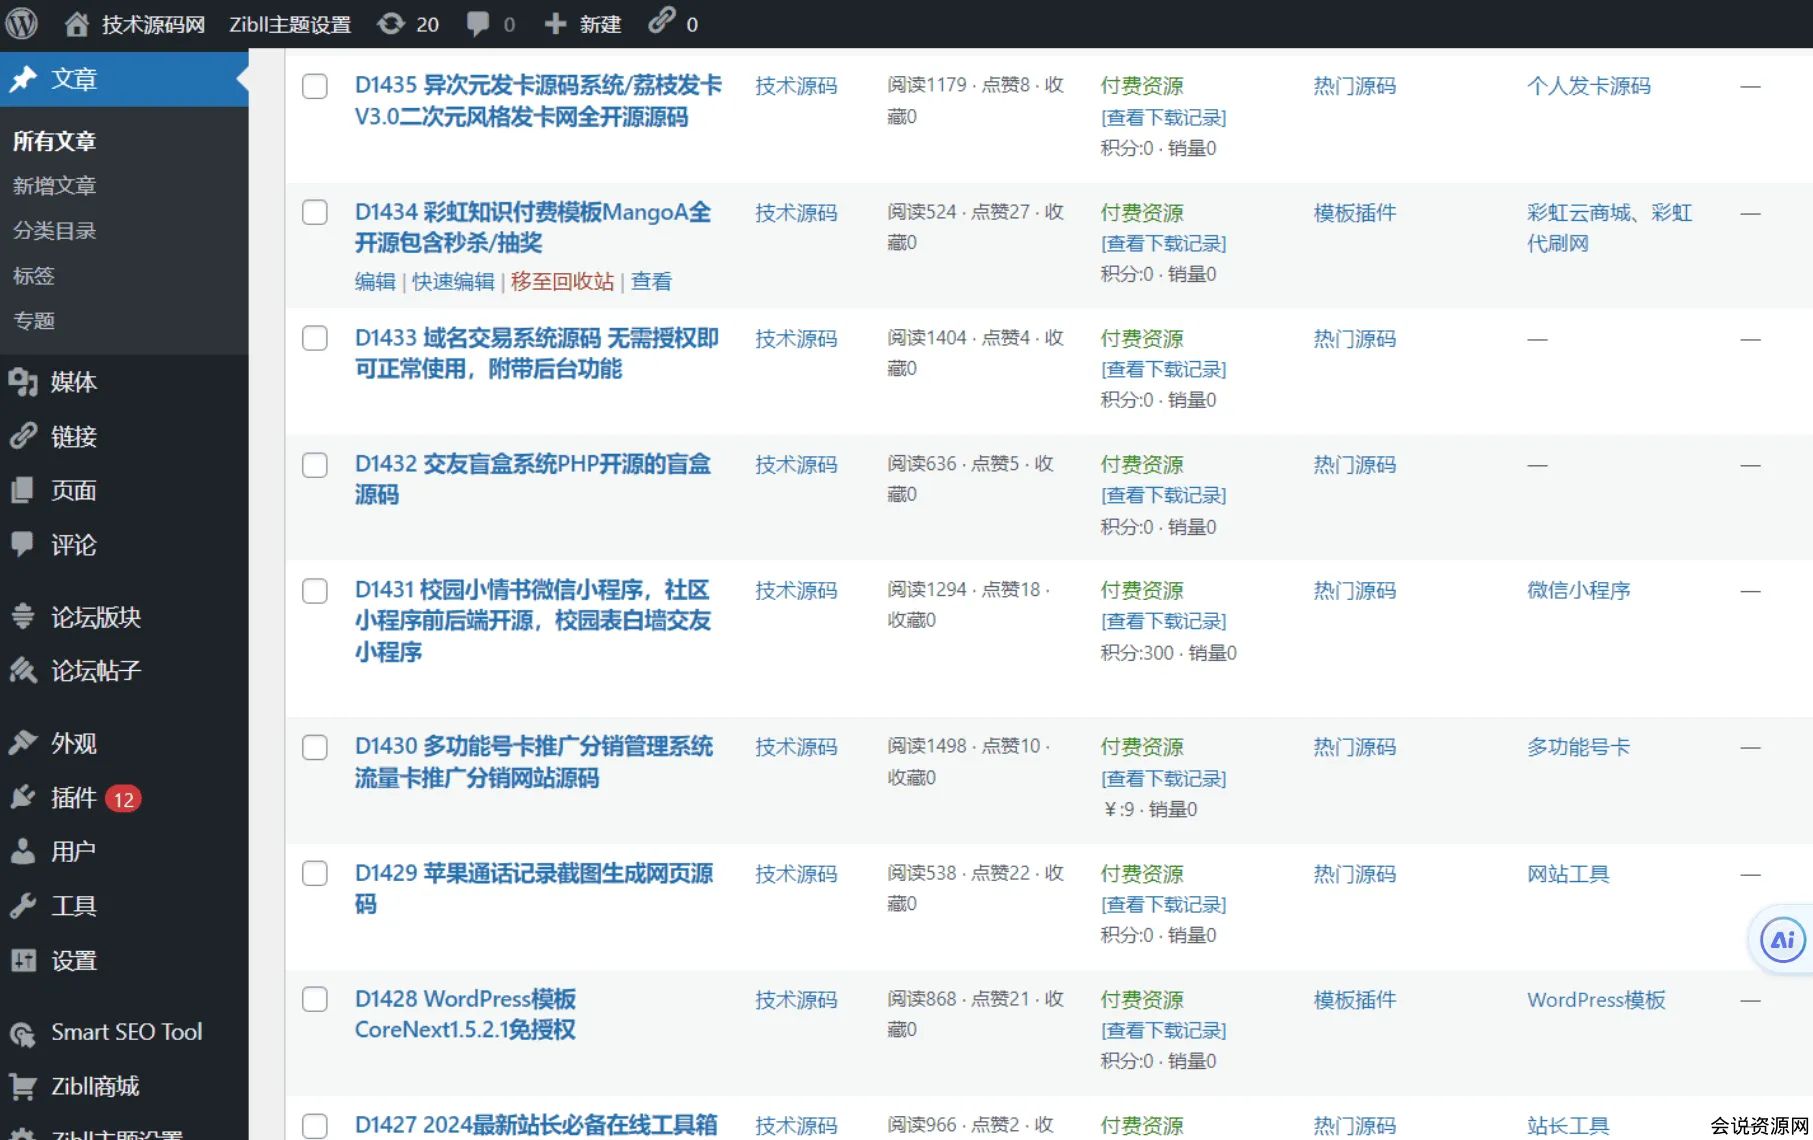This screenshot has height=1140, width=1813.
Task: Select the checkbox beside post D1432
Action: point(315,465)
